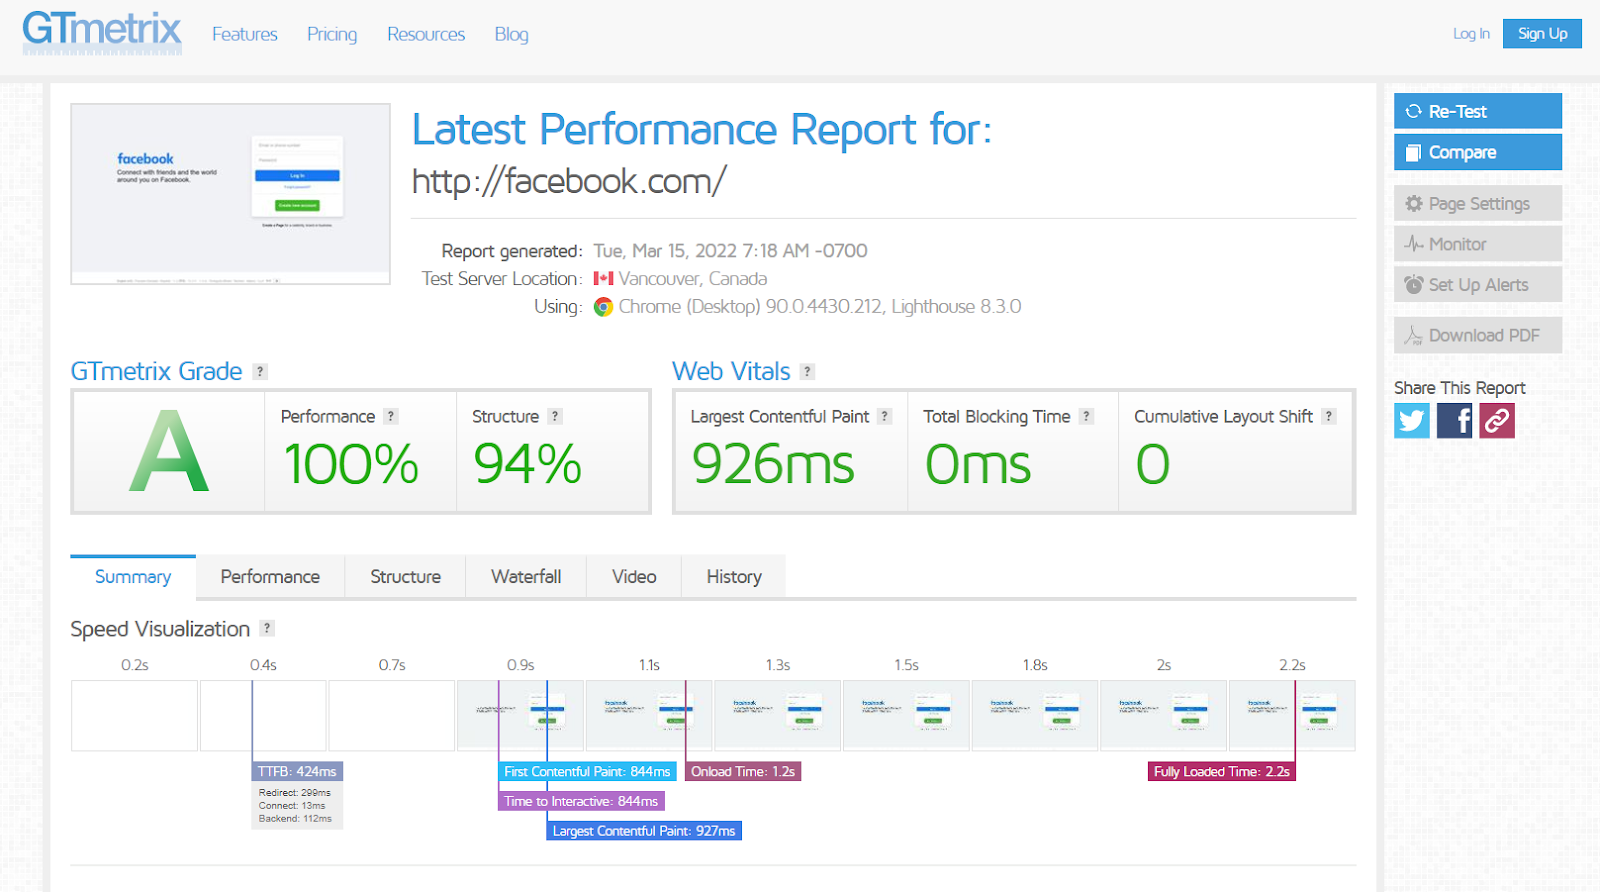Click the facebook page screenshot thumbnail
Viewport: 1600px width, 892px height.
pos(230,194)
